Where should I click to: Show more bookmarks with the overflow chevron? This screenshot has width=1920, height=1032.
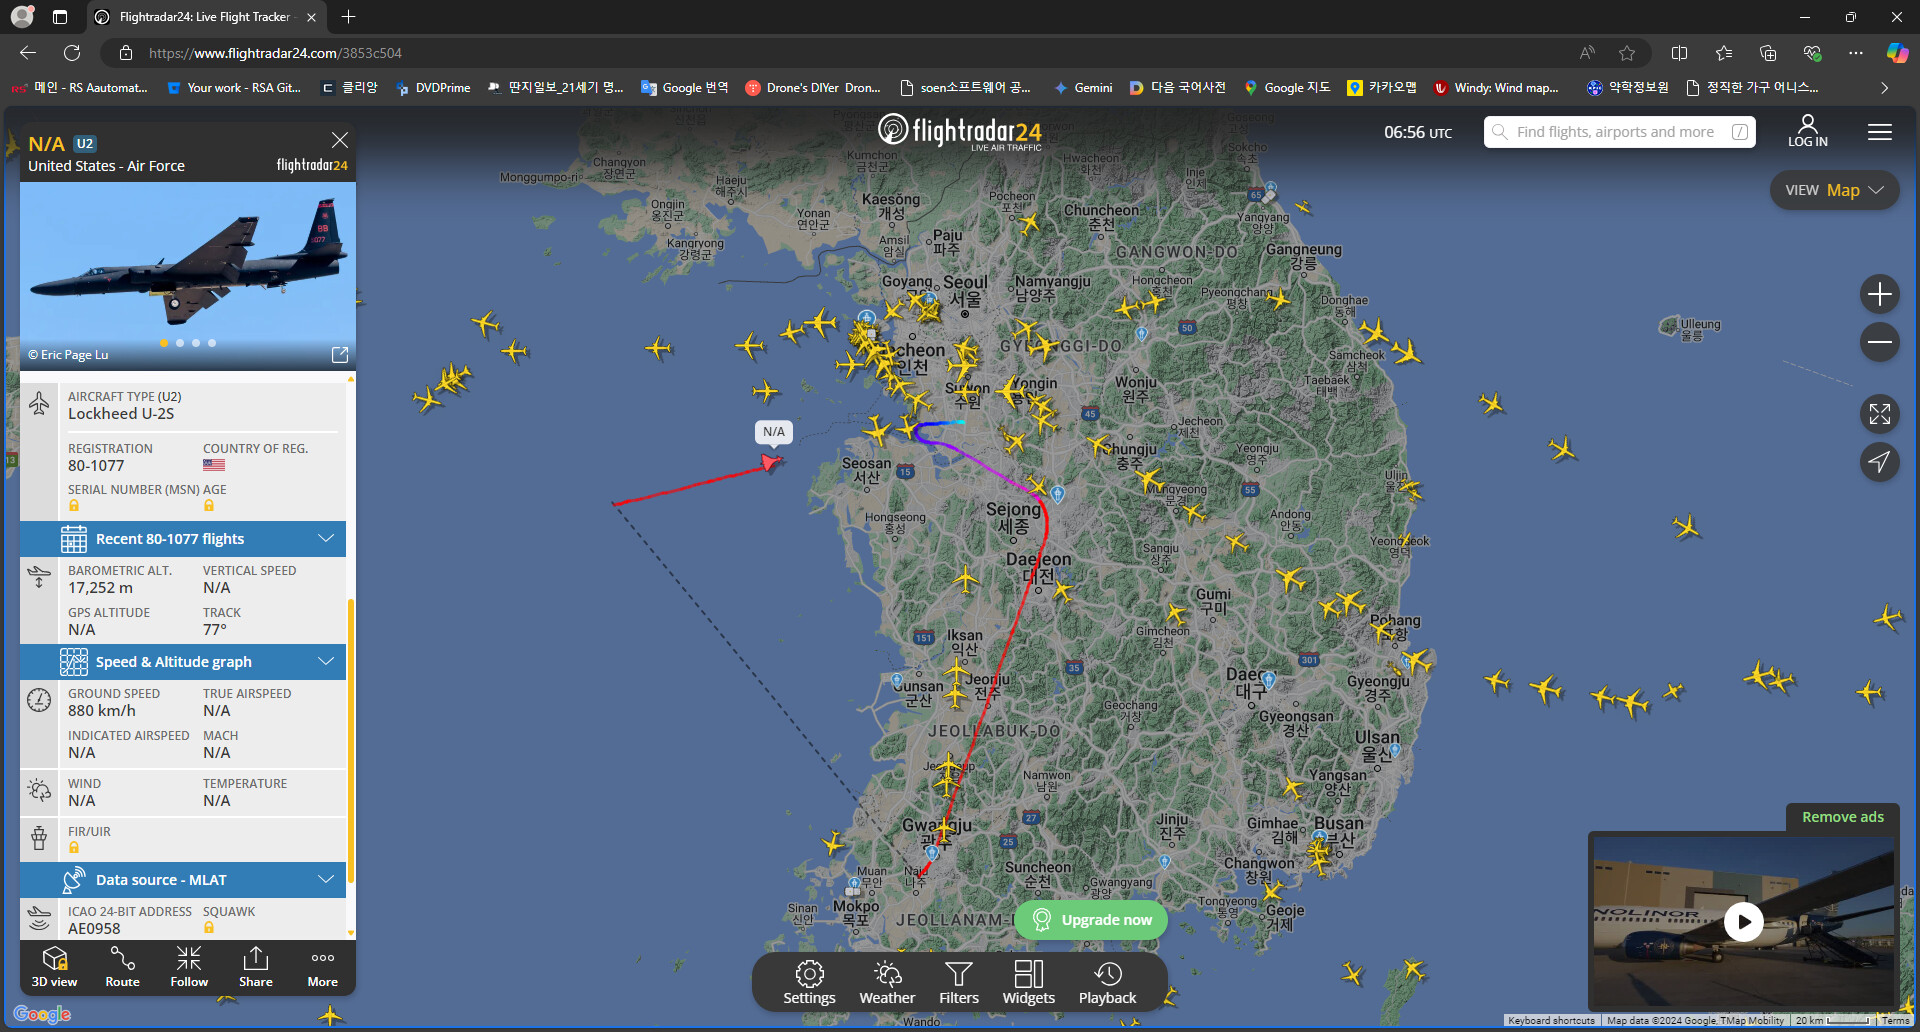click(1884, 88)
